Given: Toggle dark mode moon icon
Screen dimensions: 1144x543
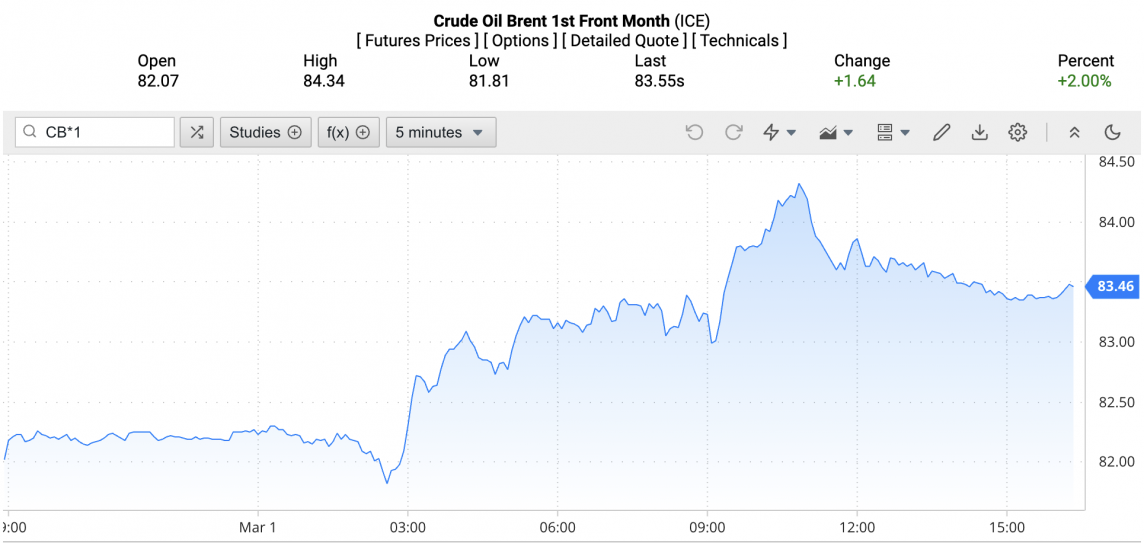Looking at the screenshot, I should click(x=1112, y=132).
